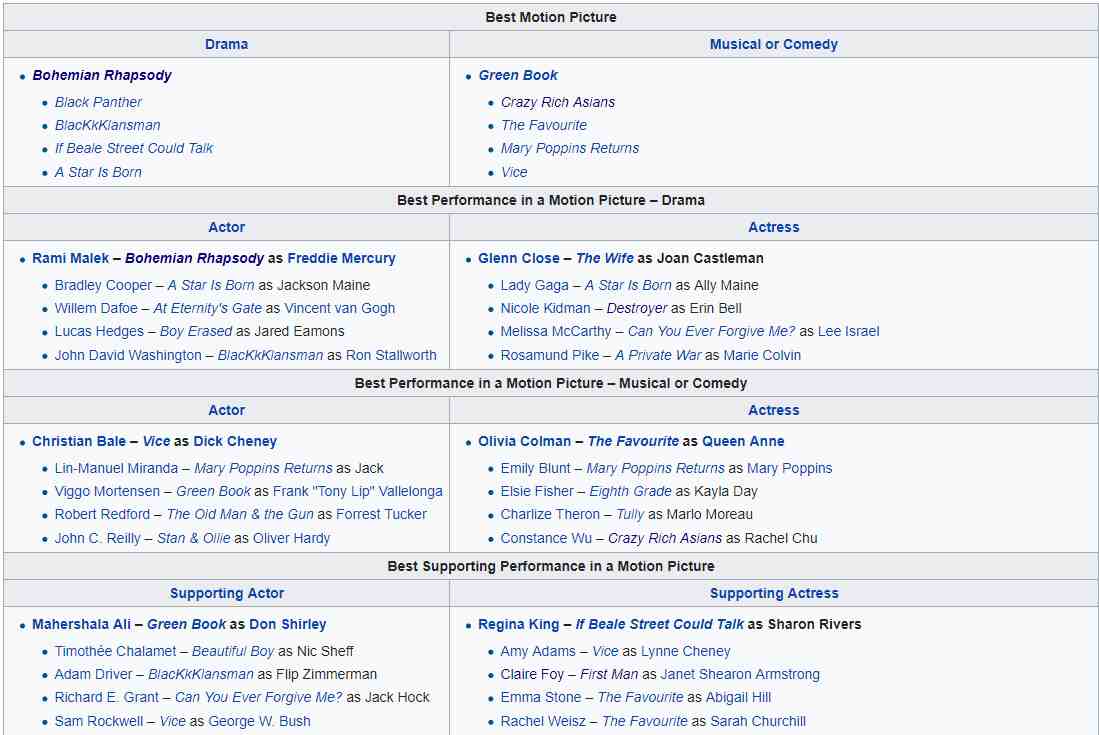Open the Rosamund Pike link

pyautogui.click(x=550, y=355)
